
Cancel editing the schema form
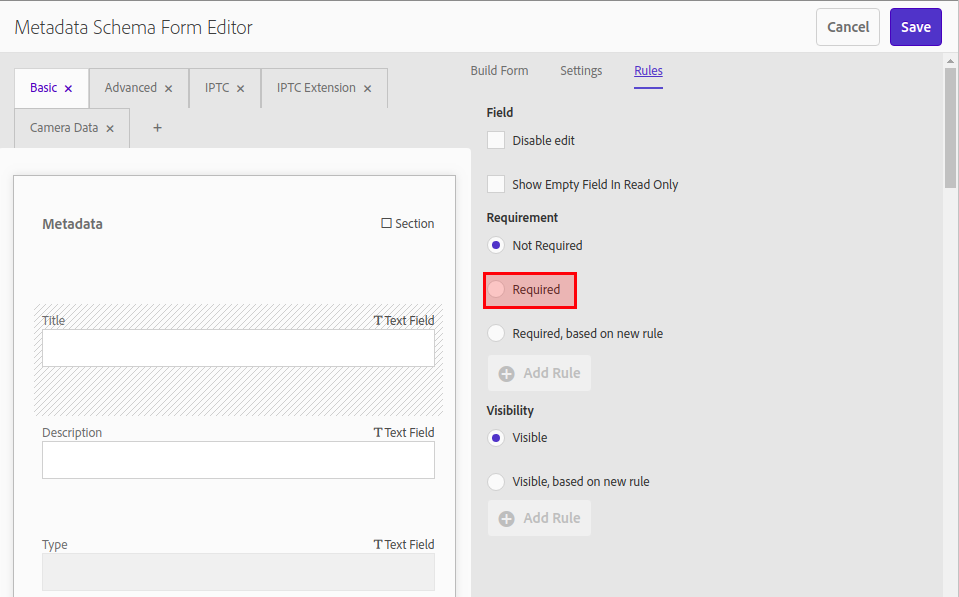847,27
